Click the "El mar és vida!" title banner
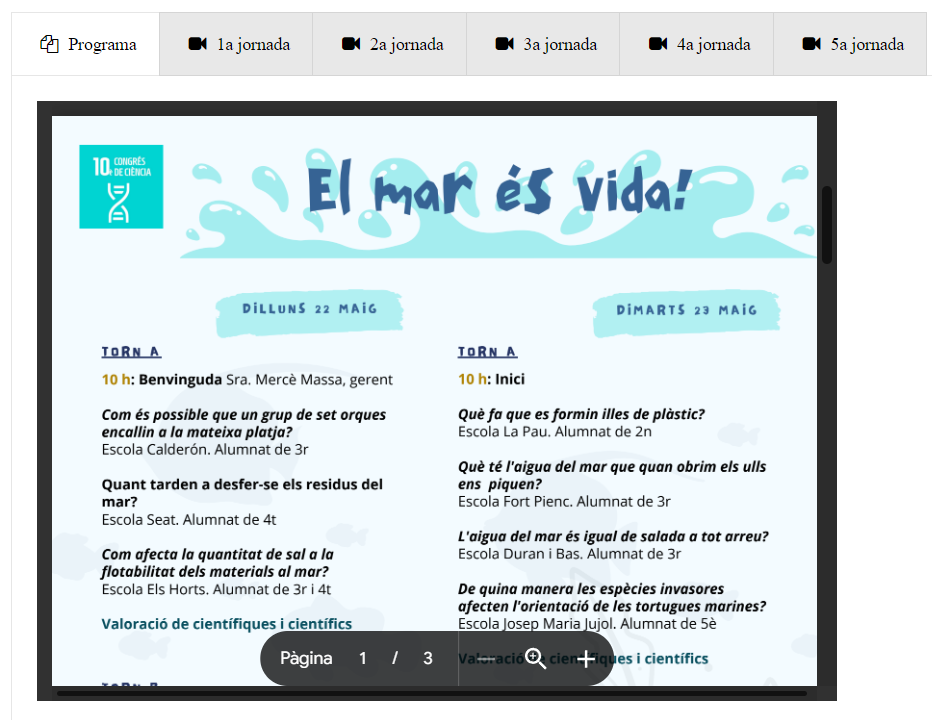The width and height of the screenshot is (932, 720). point(497,192)
